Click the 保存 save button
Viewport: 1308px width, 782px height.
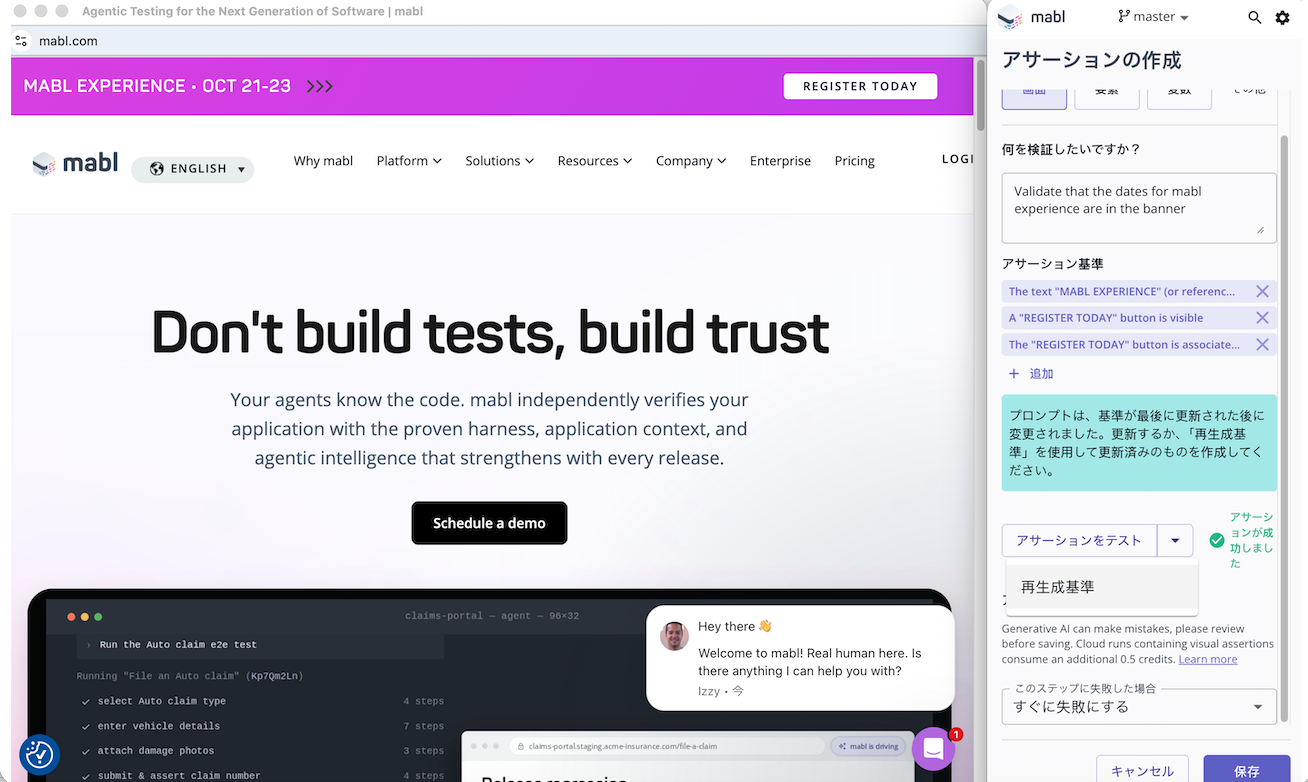1246,770
